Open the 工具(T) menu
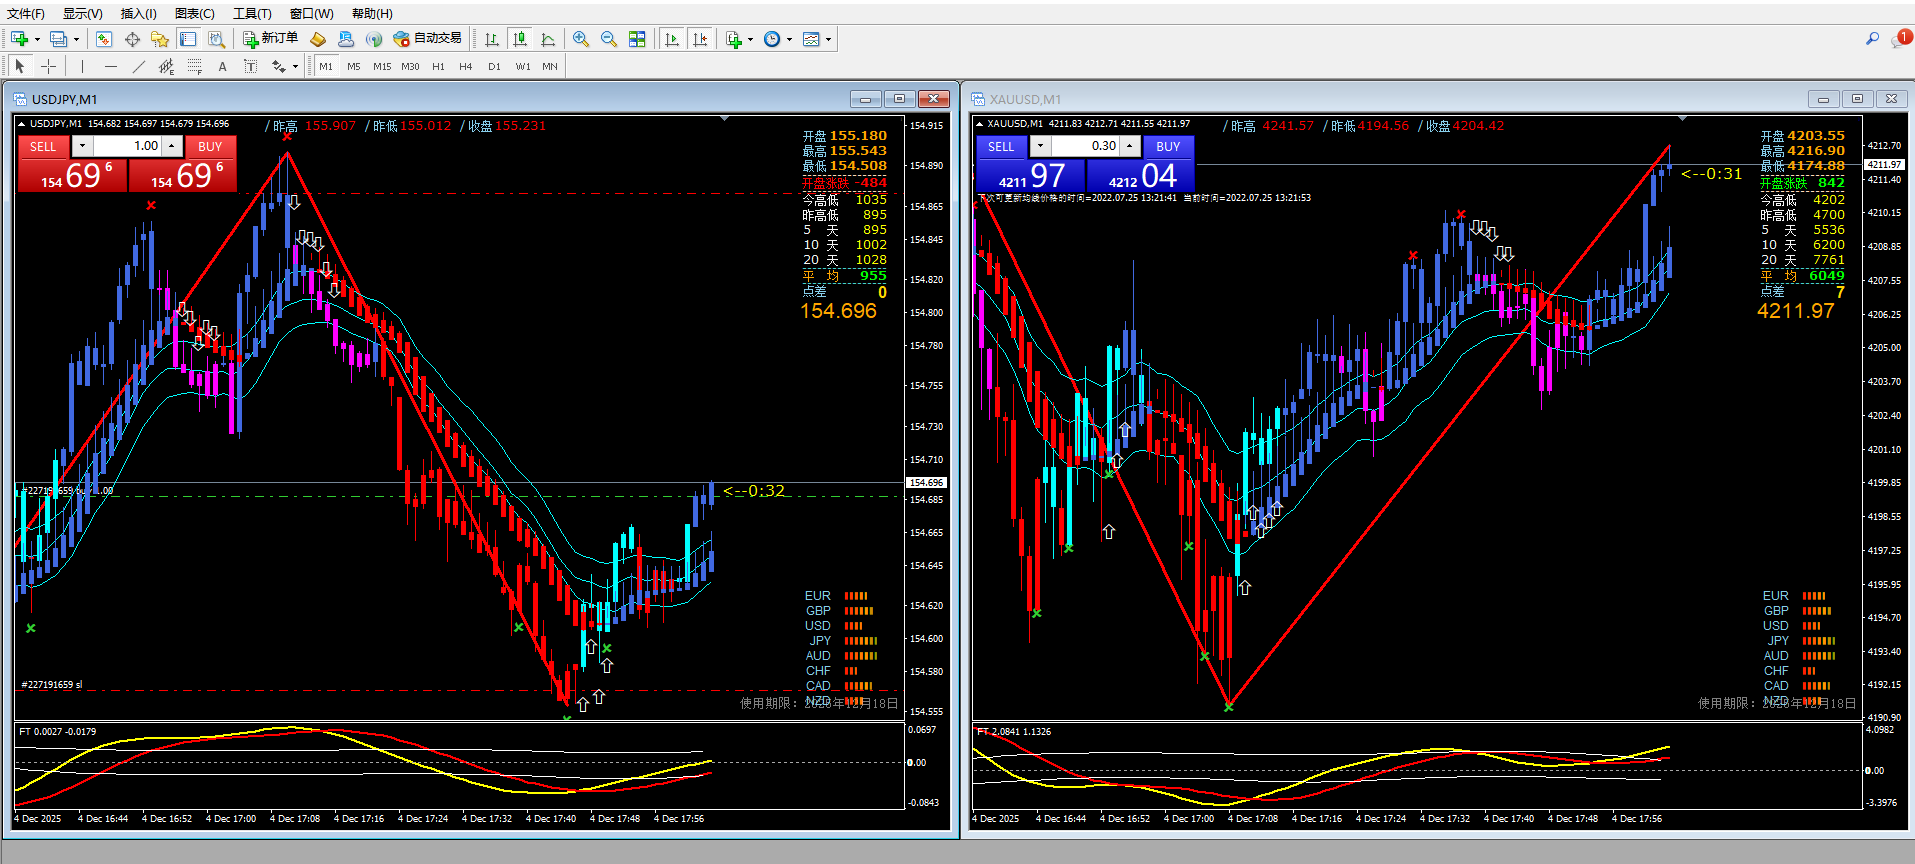Screen dimensions: 1915x864 pyautogui.click(x=252, y=14)
